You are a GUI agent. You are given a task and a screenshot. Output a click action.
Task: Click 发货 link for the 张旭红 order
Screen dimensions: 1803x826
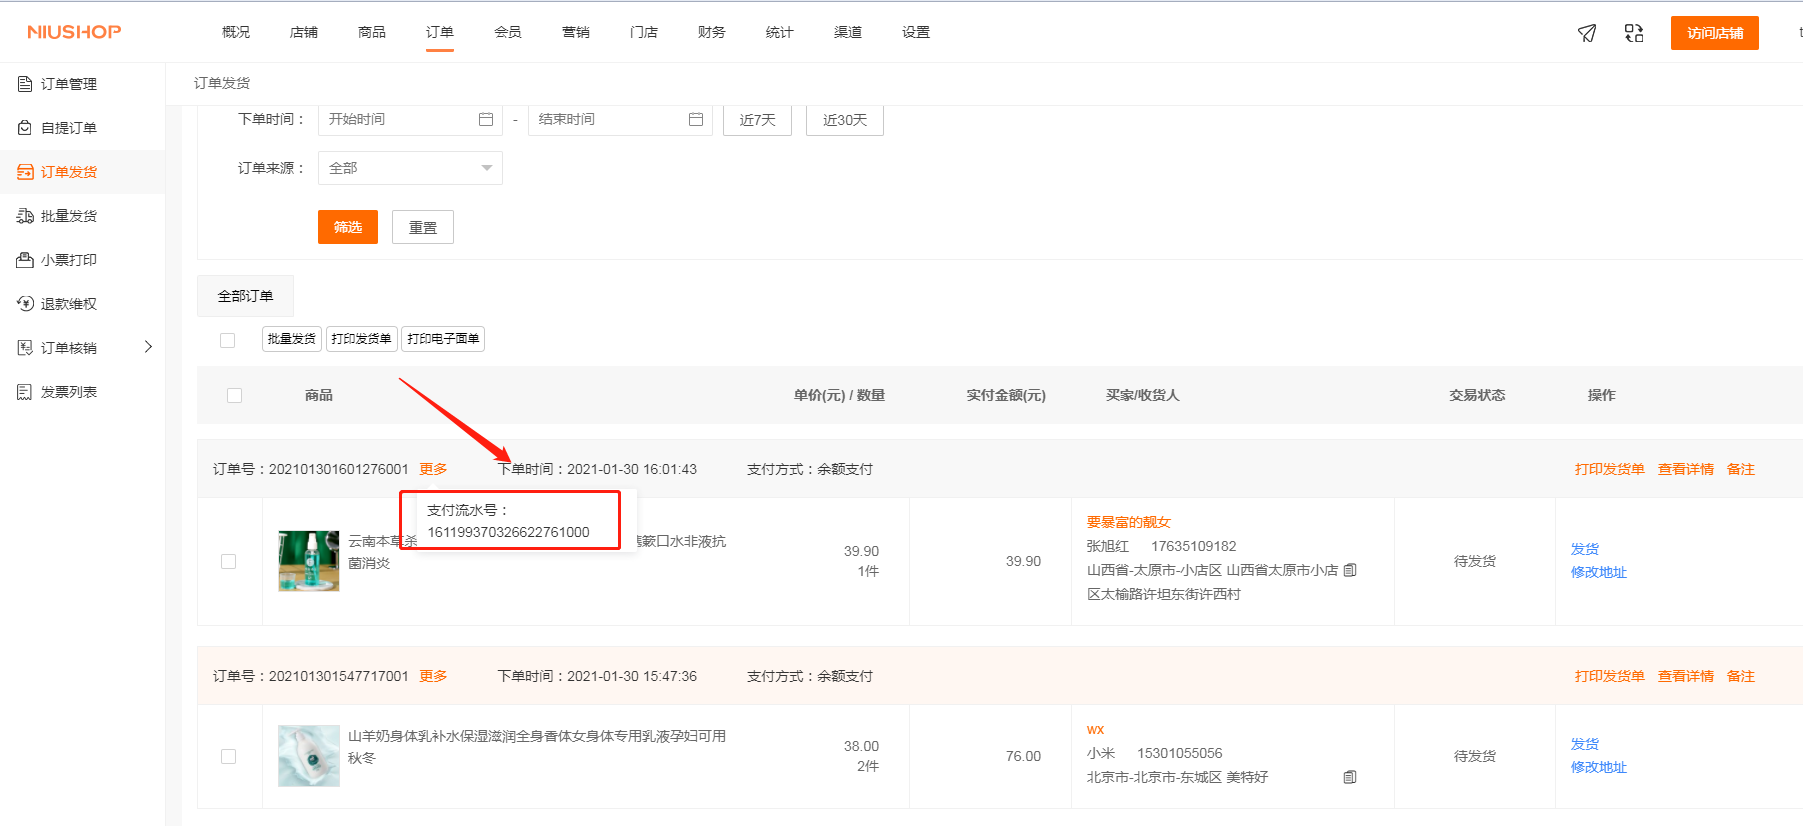point(1584,549)
